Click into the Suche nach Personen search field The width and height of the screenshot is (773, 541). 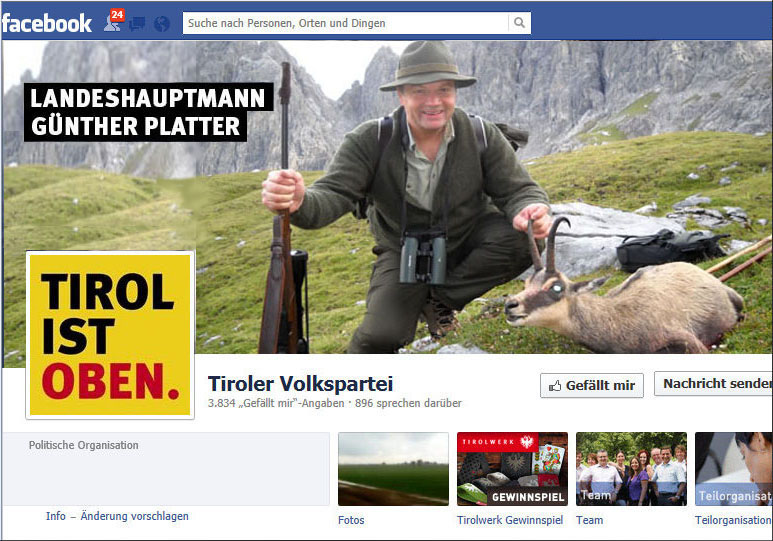pos(346,23)
